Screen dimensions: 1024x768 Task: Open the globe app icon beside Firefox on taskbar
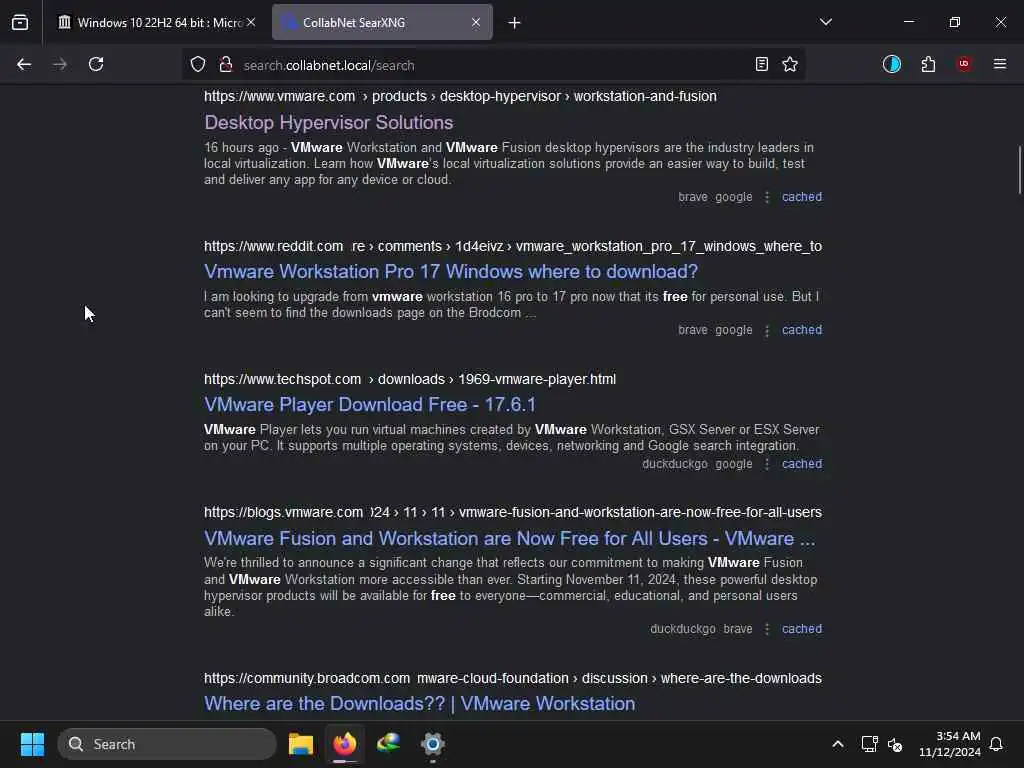click(389, 744)
